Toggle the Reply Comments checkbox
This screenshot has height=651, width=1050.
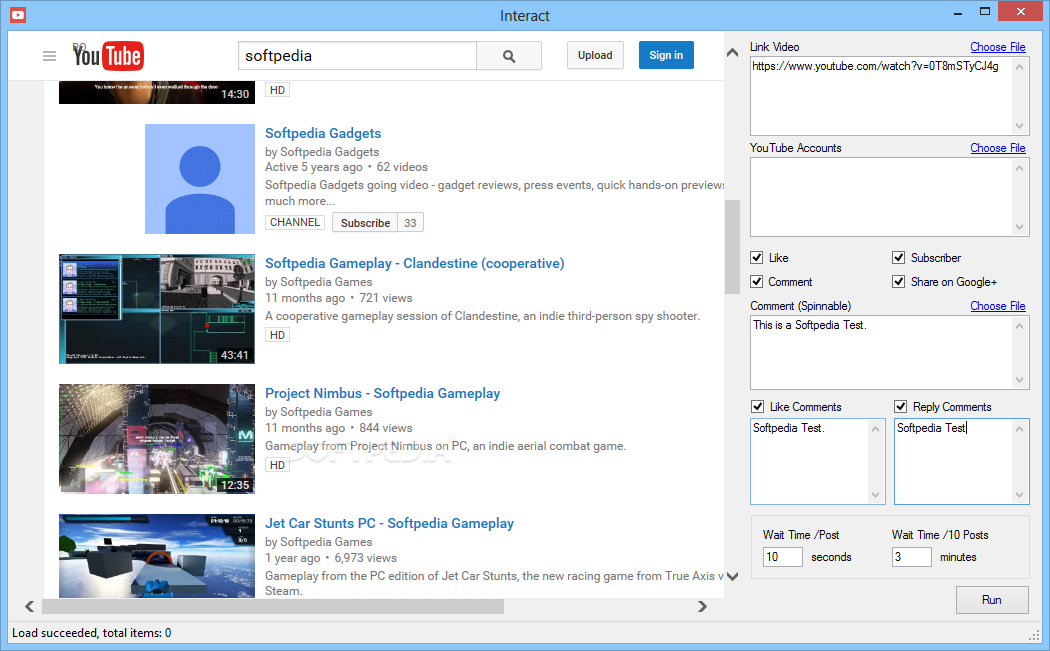tap(901, 407)
